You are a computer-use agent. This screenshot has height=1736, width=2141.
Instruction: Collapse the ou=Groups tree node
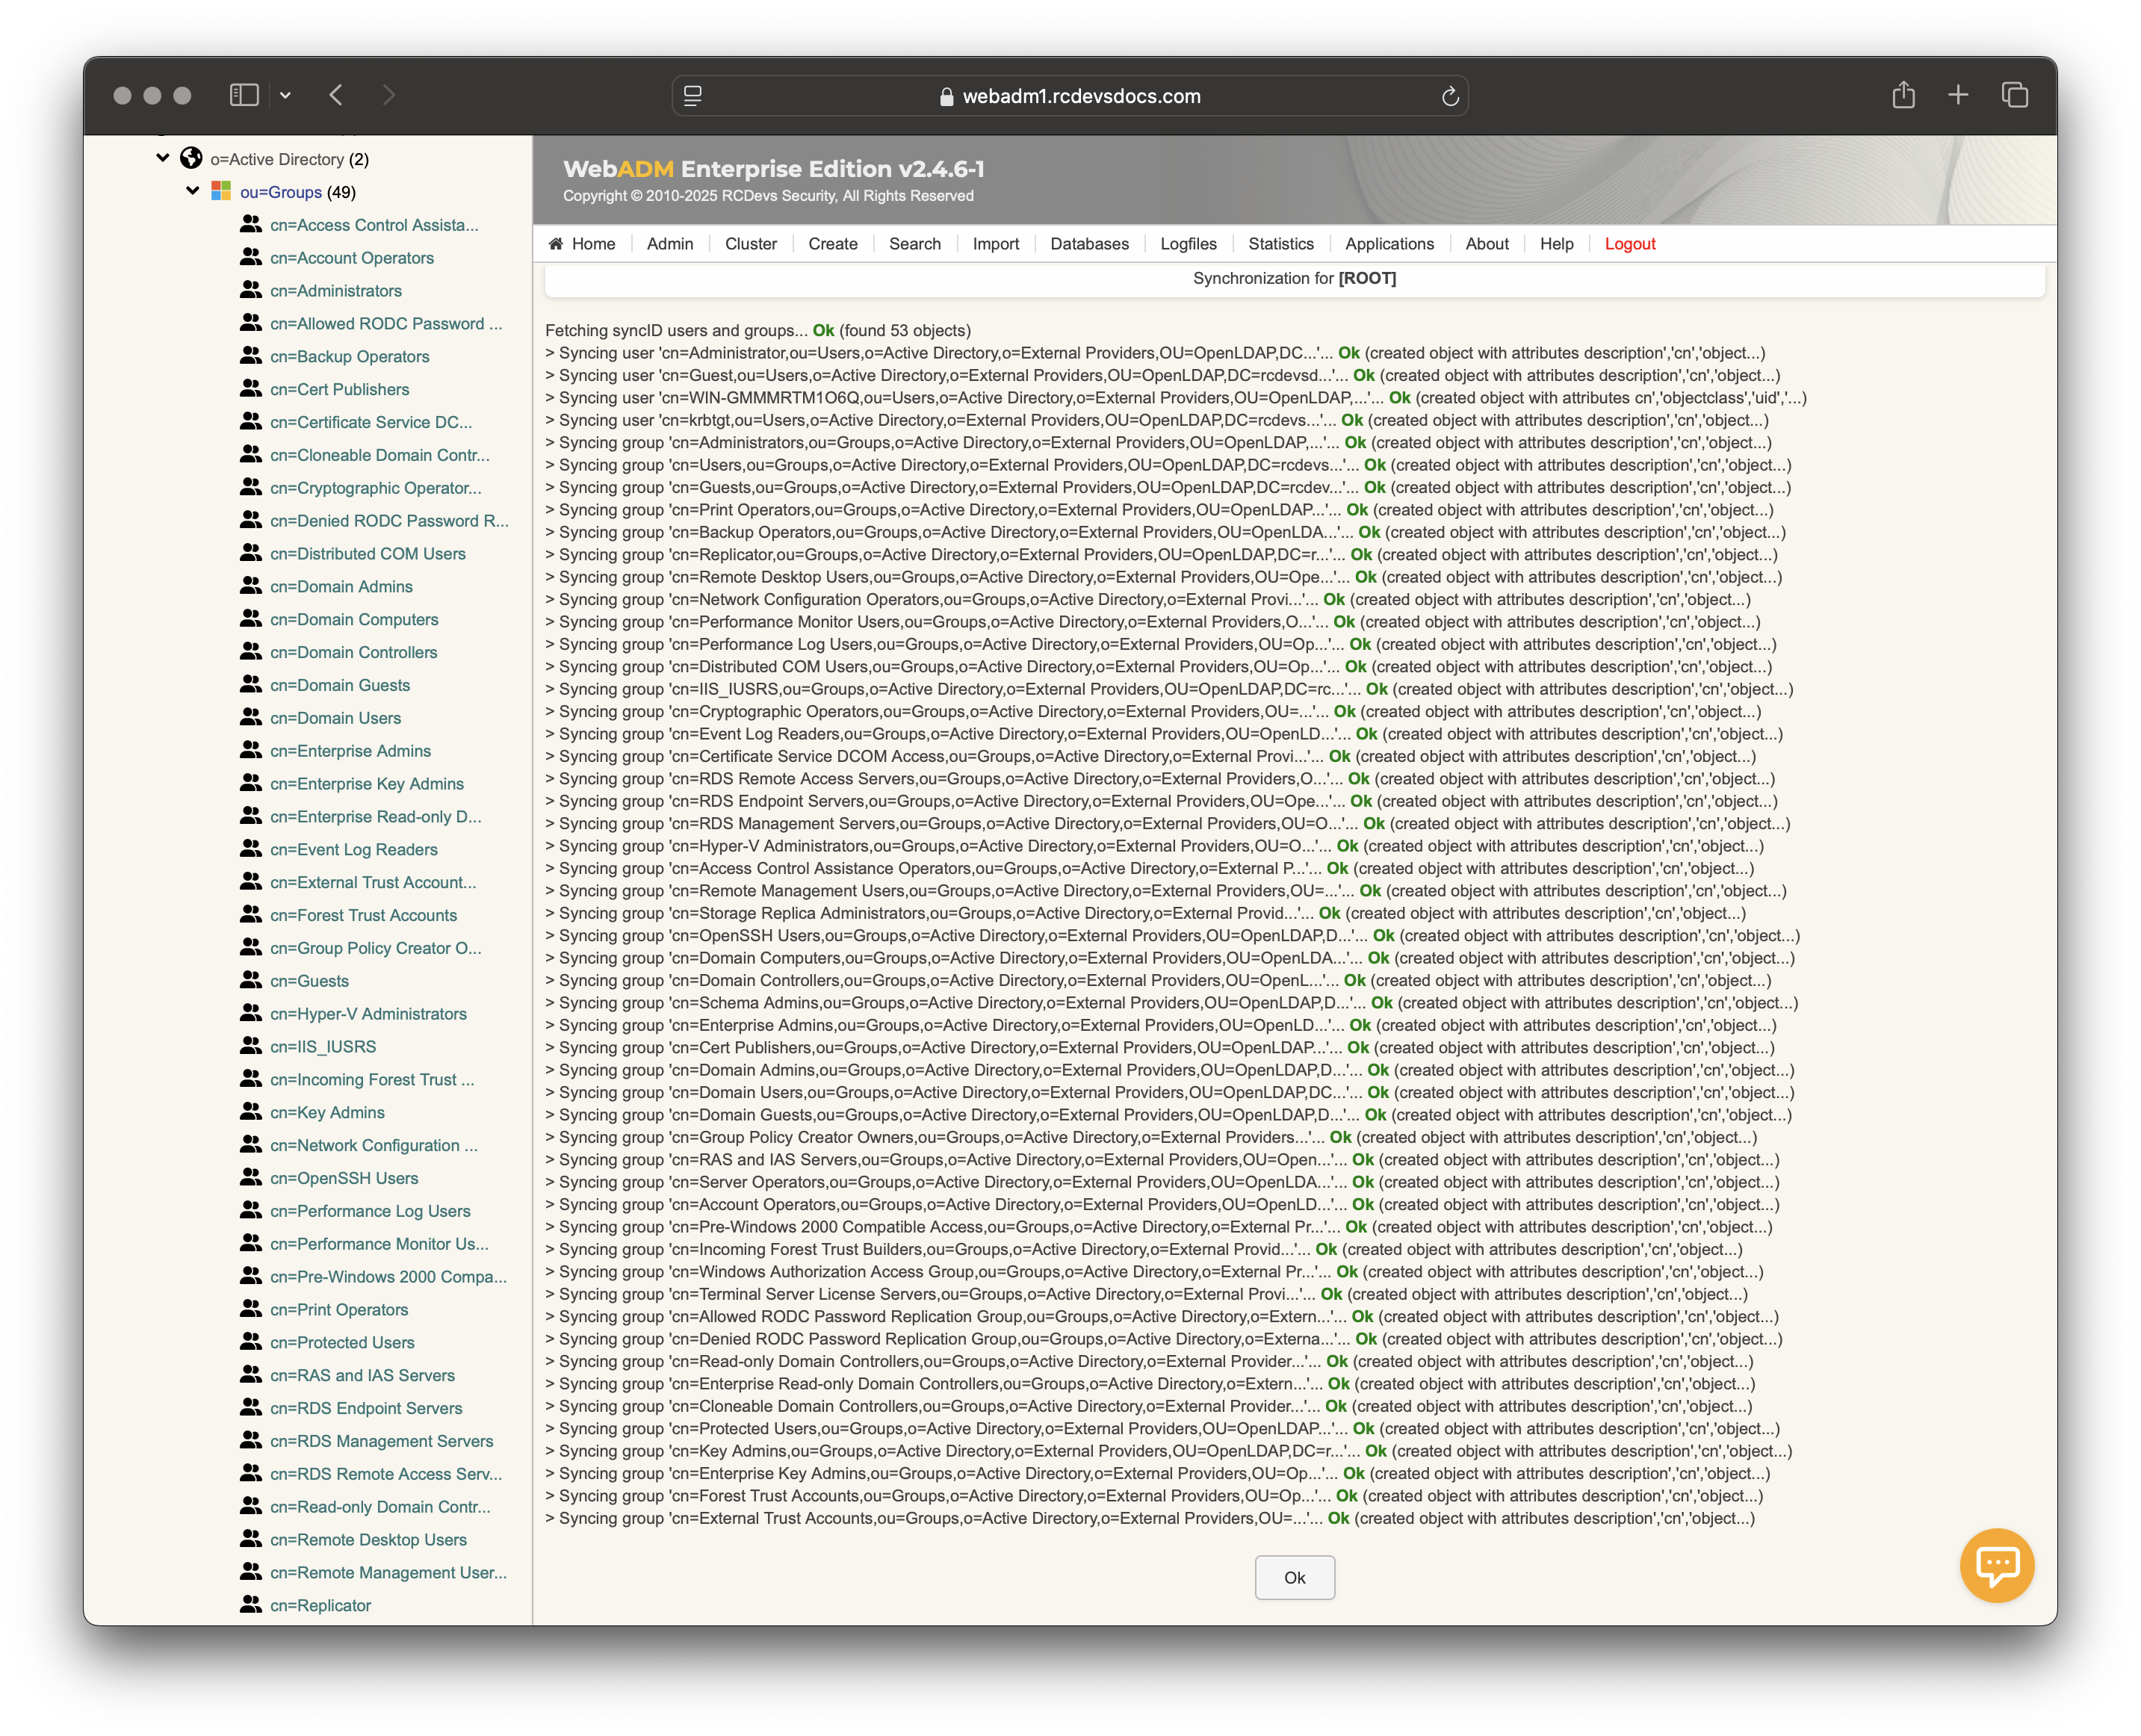193,191
